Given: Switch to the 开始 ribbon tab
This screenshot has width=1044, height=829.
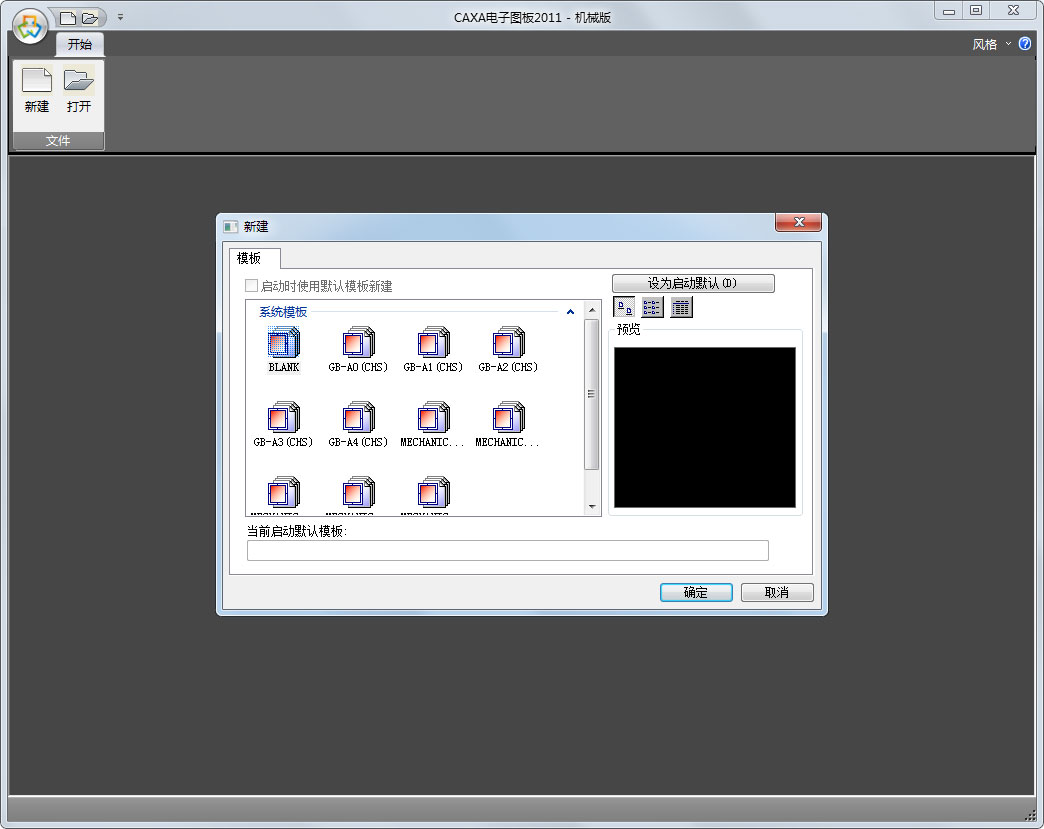Looking at the screenshot, I should (80, 45).
